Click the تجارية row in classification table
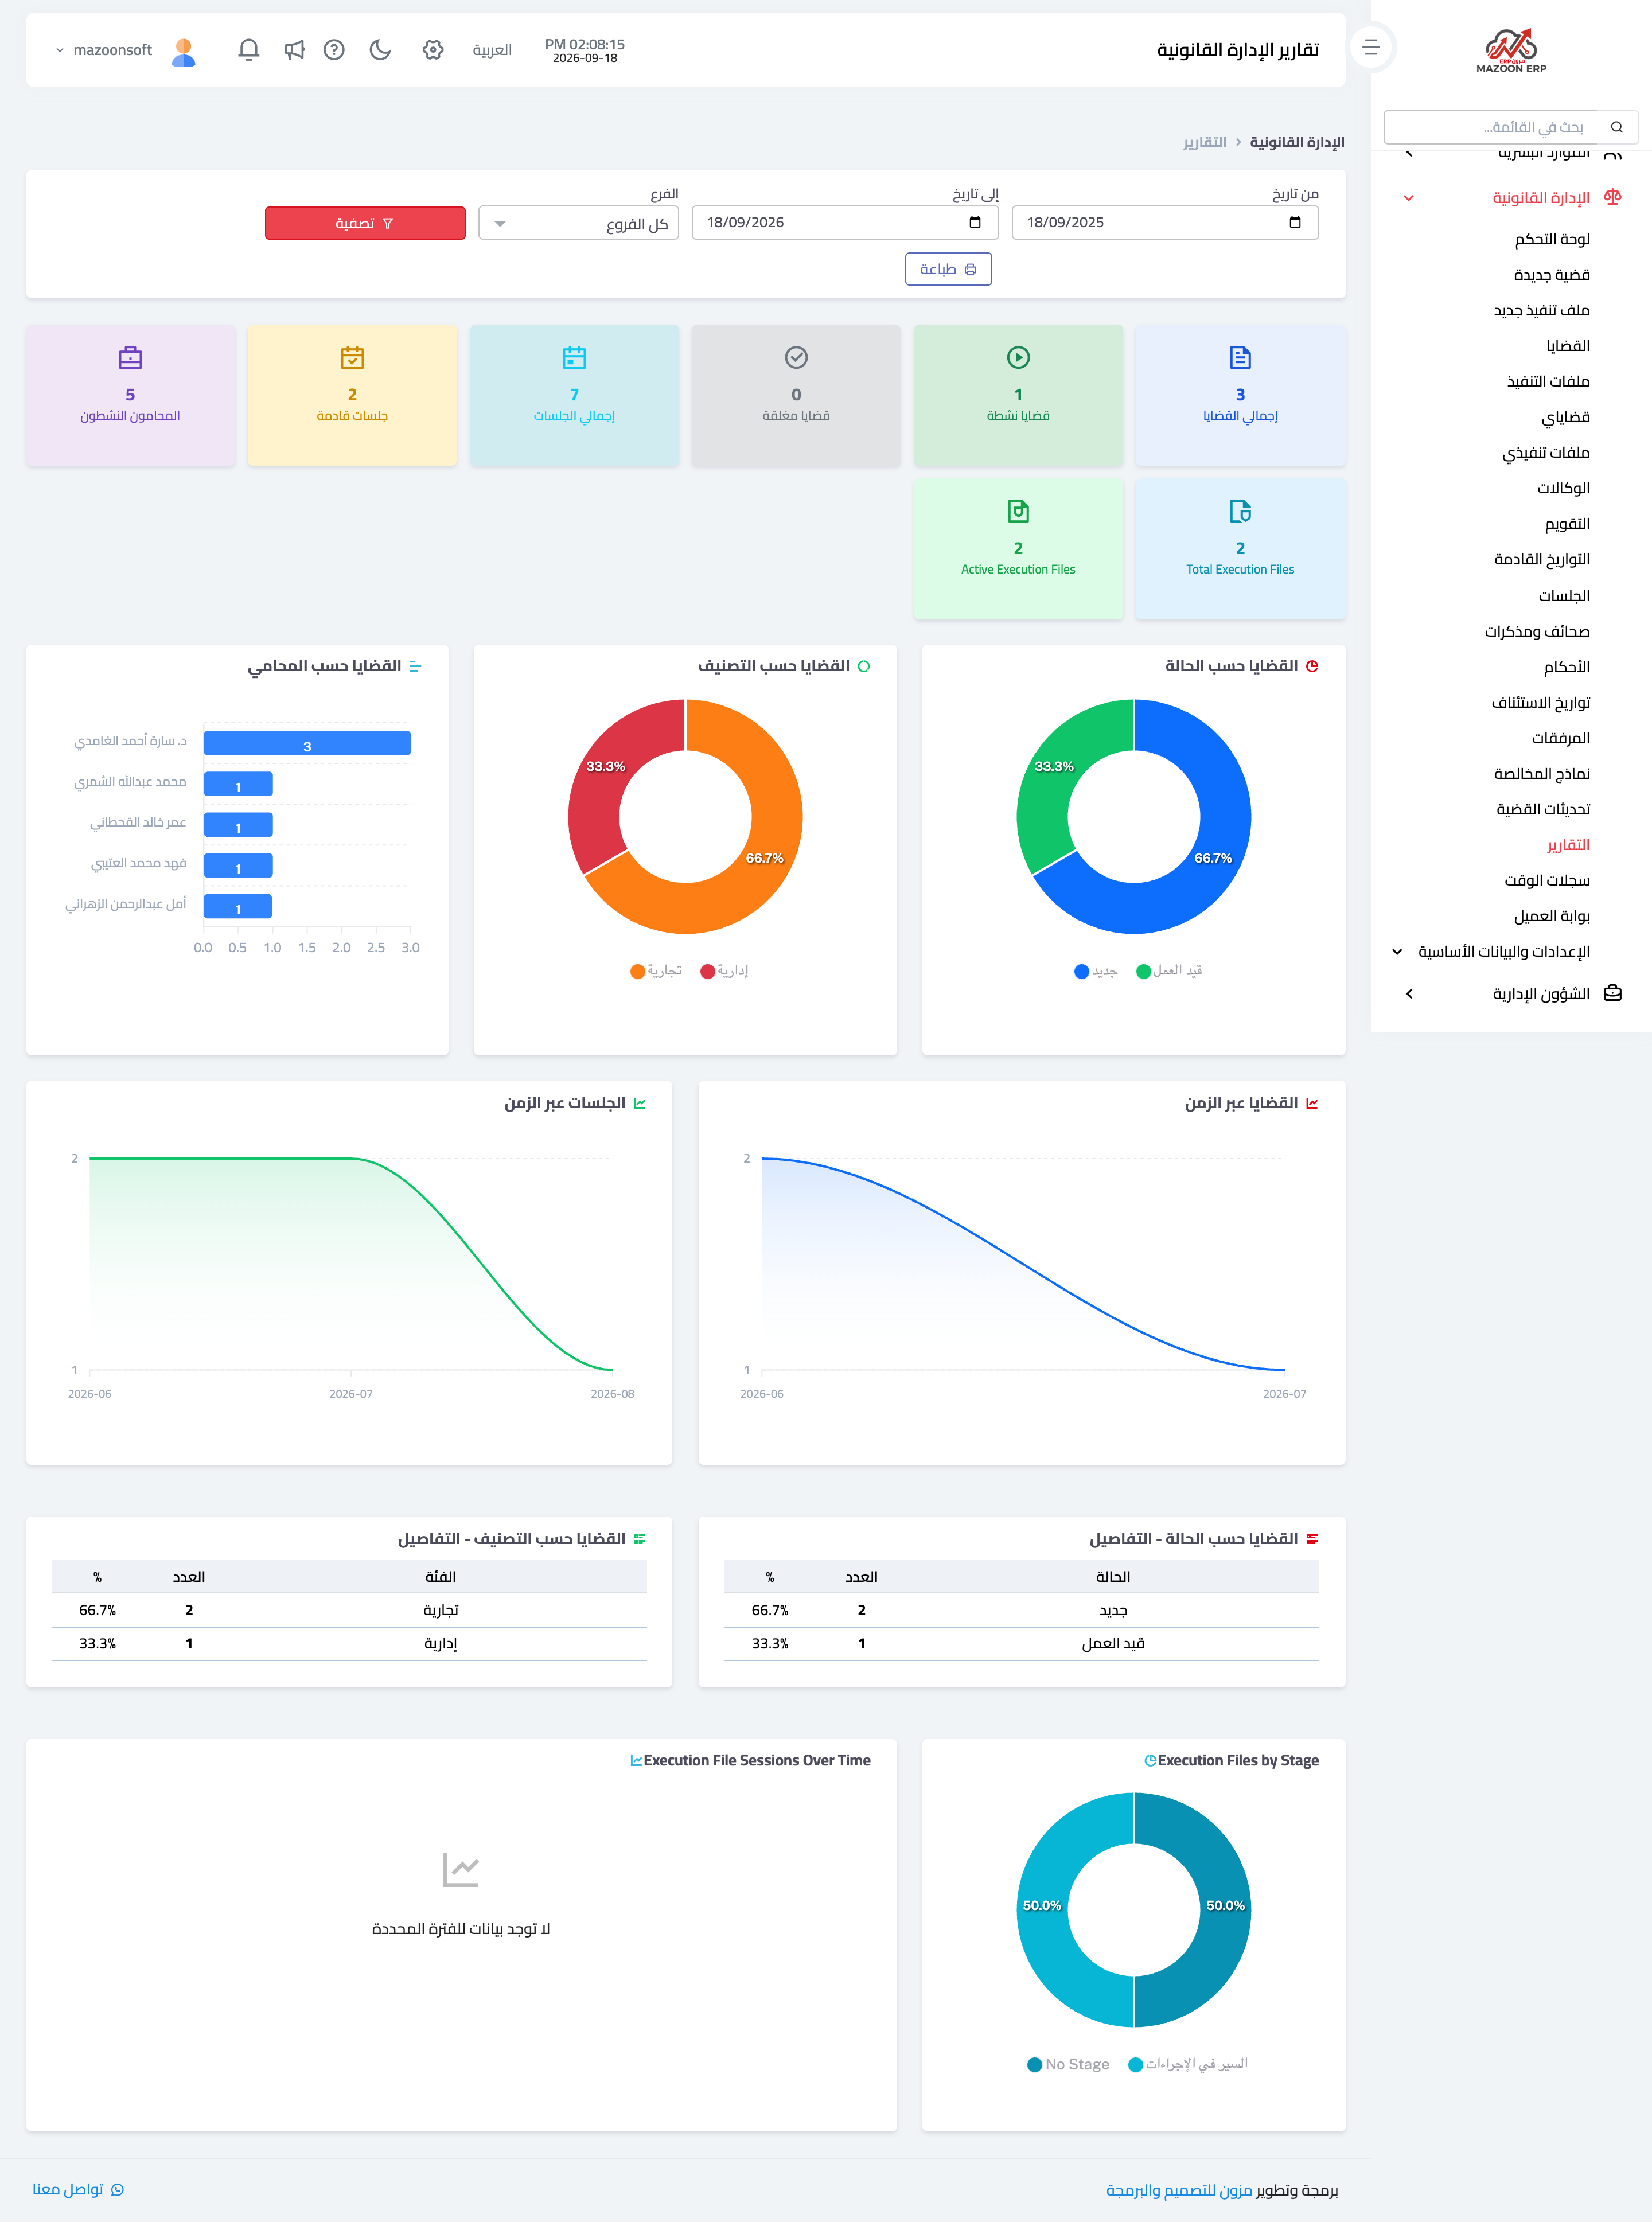Viewport: 1652px width, 2222px height. coord(349,1610)
